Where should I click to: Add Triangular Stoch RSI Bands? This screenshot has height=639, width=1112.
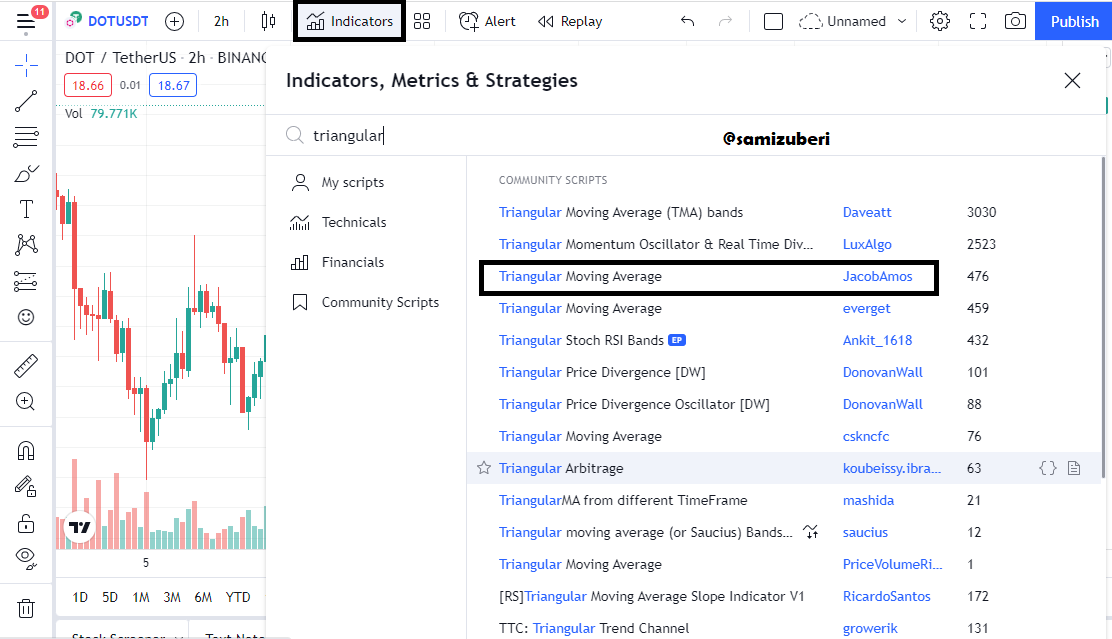click(x=581, y=340)
